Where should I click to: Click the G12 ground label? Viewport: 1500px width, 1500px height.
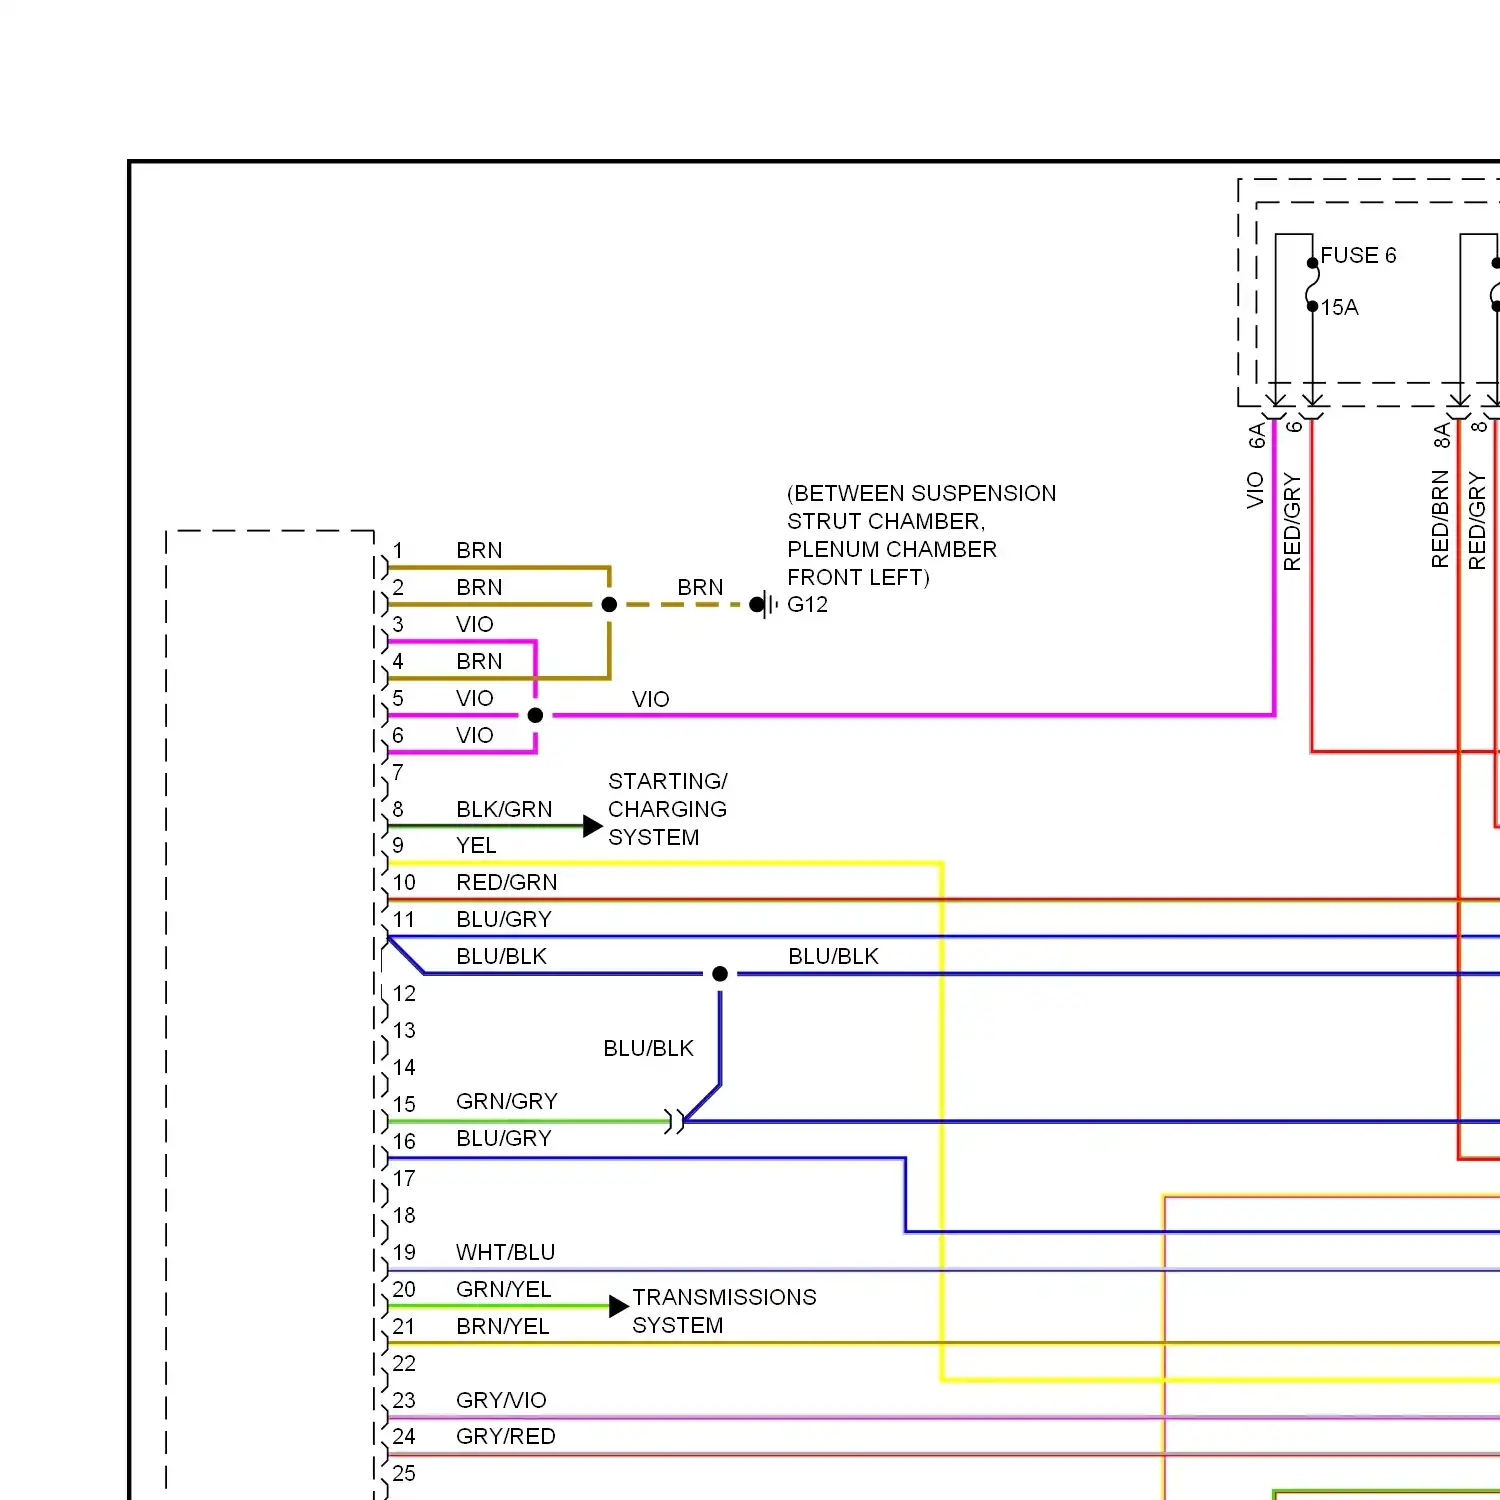point(807,605)
